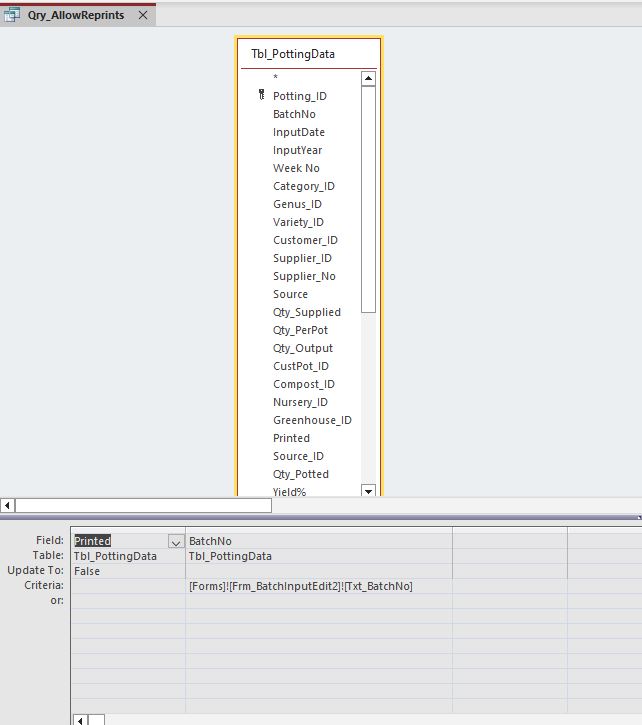This screenshot has width=642, height=725.
Task: Click the field list scroll down arrow
Action: click(x=368, y=491)
